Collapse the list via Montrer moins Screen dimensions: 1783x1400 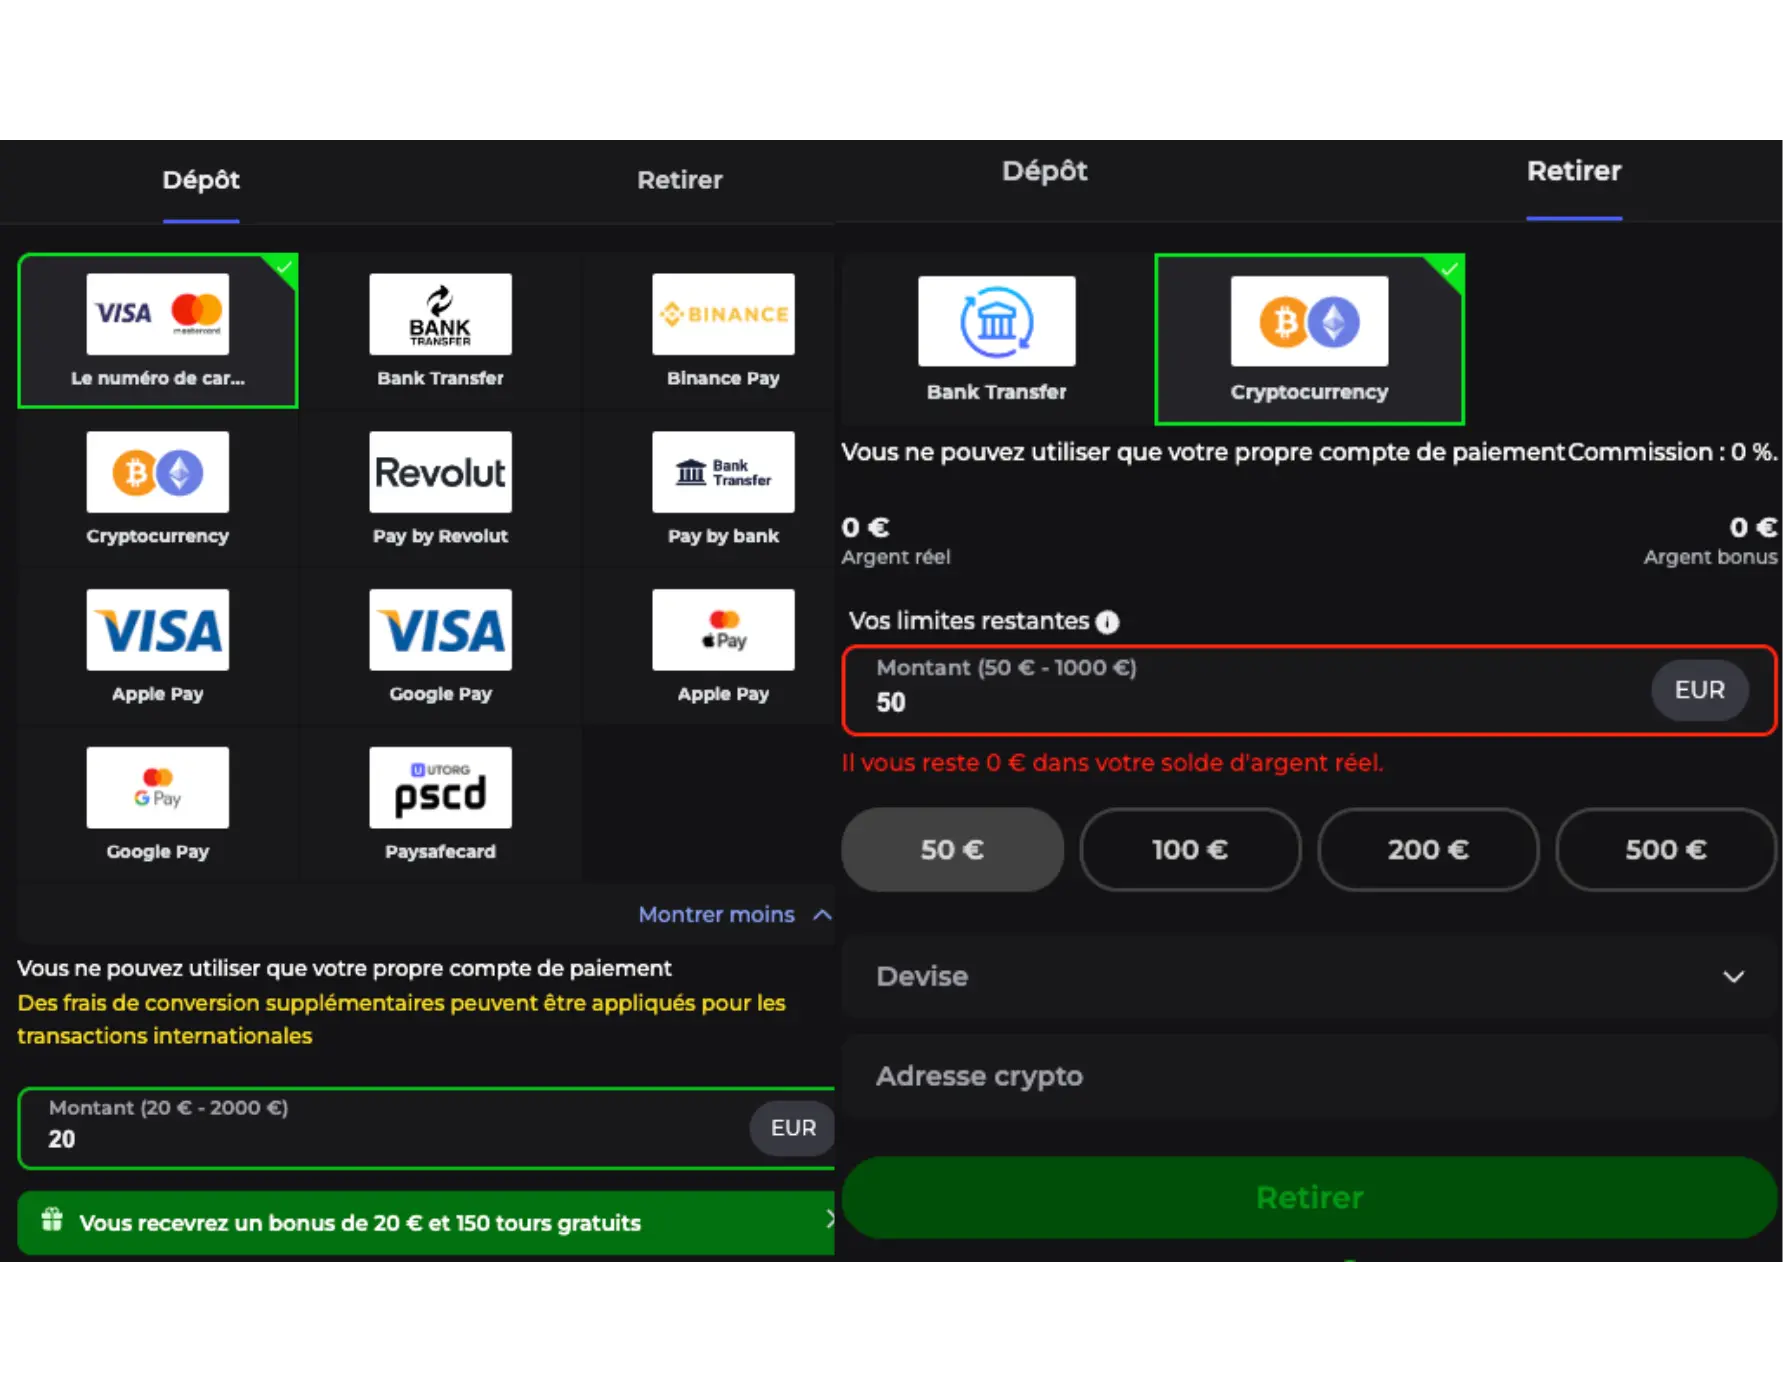[x=733, y=914]
